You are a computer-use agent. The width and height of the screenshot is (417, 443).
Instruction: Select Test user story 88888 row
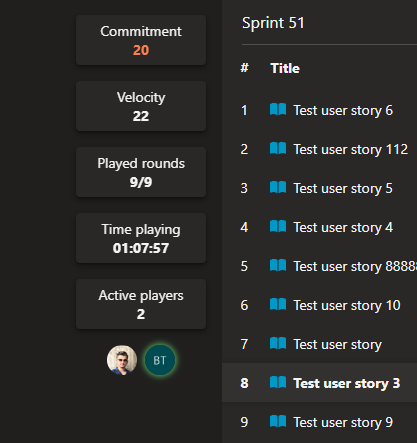(x=319, y=266)
